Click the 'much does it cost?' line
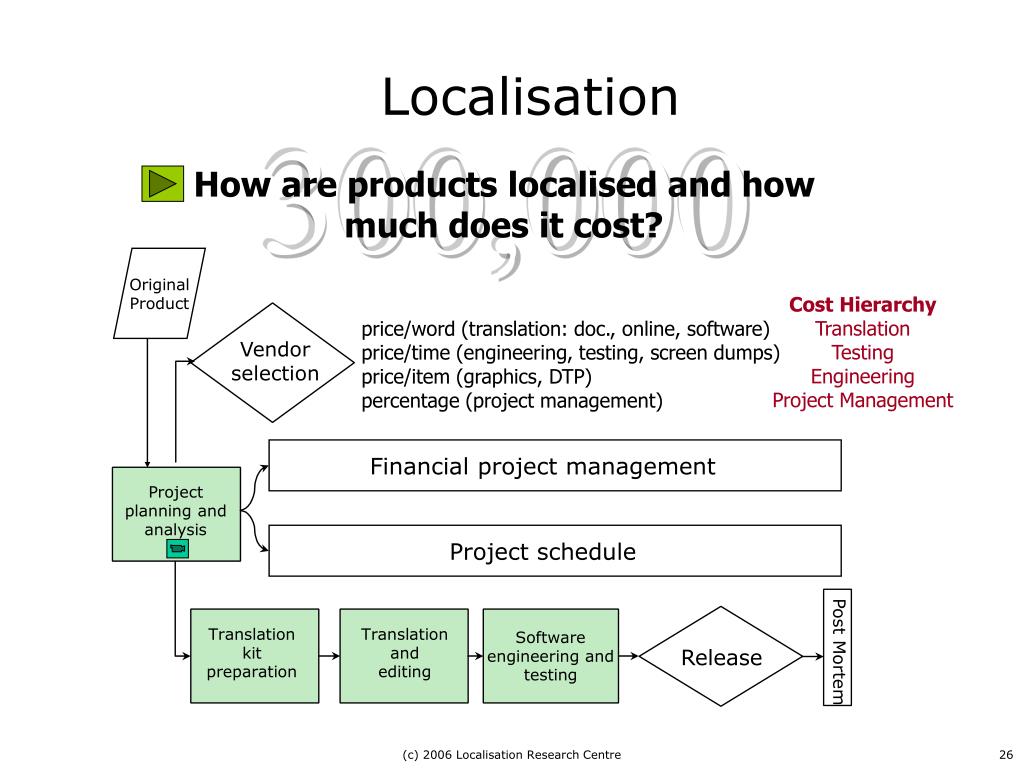1024x768 pixels. point(504,226)
